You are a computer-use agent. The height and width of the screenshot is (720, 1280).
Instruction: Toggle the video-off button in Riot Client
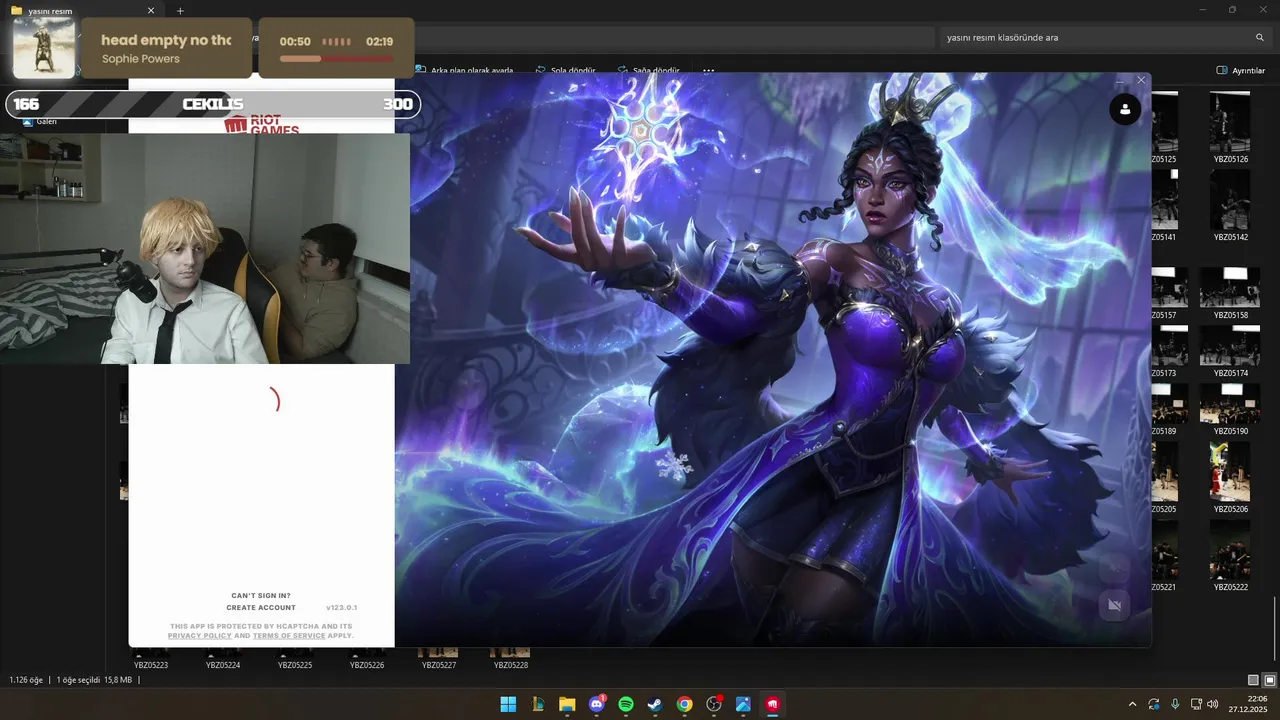[x=1115, y=605]
